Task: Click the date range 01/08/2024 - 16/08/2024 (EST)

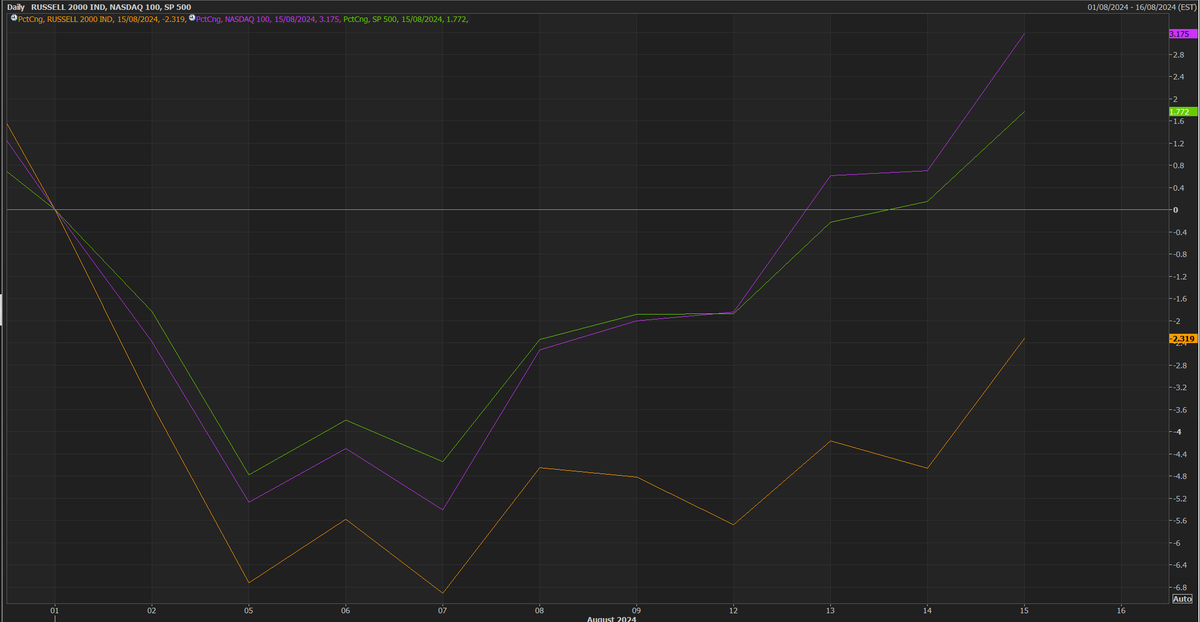Action: pyautogui.click(x=1143, y=7)
